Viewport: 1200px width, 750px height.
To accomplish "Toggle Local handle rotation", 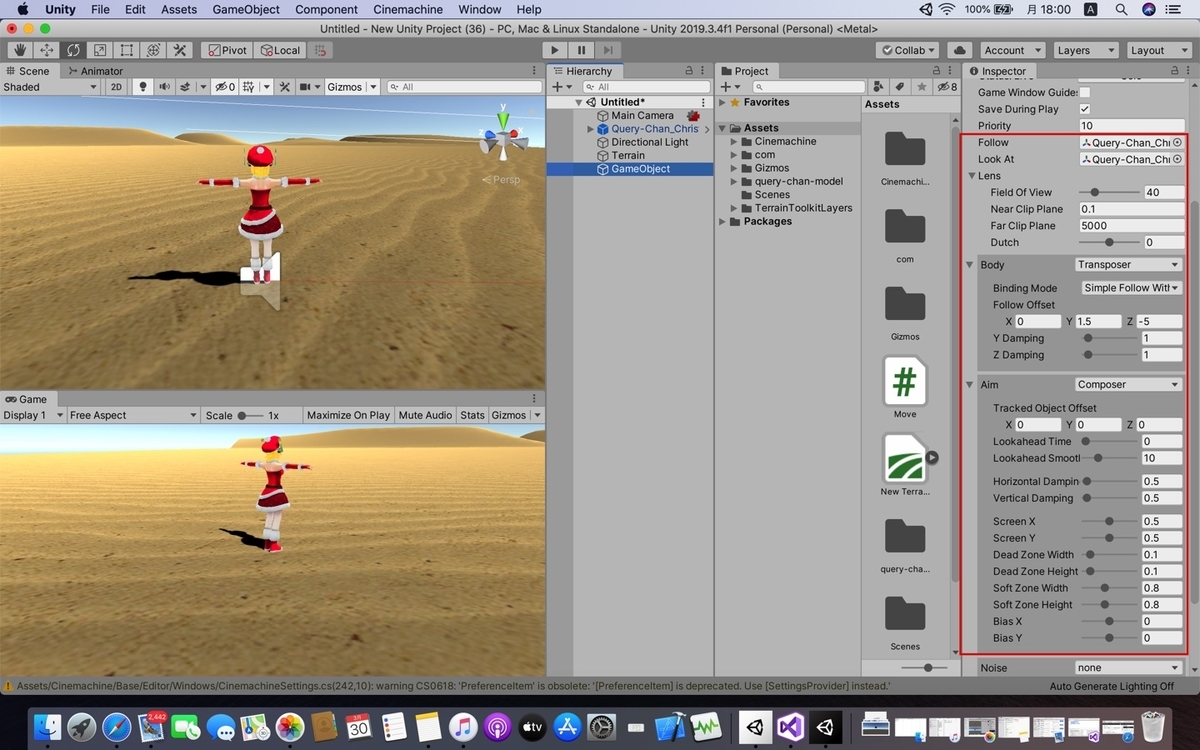I will (x=279, y=50).
